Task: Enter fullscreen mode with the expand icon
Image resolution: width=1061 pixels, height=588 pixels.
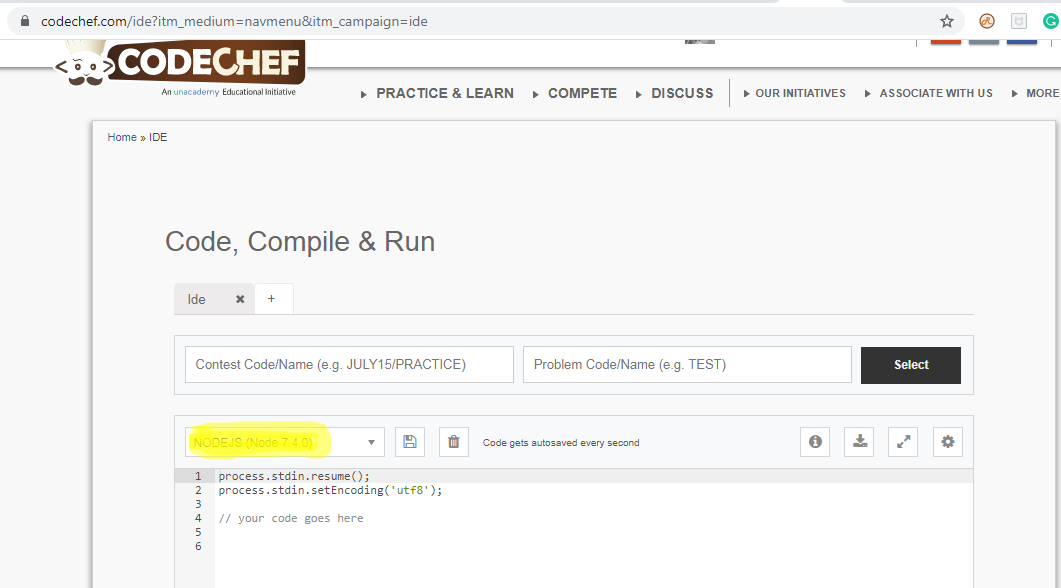Action: pyautogui.click(x=902, y=441)
